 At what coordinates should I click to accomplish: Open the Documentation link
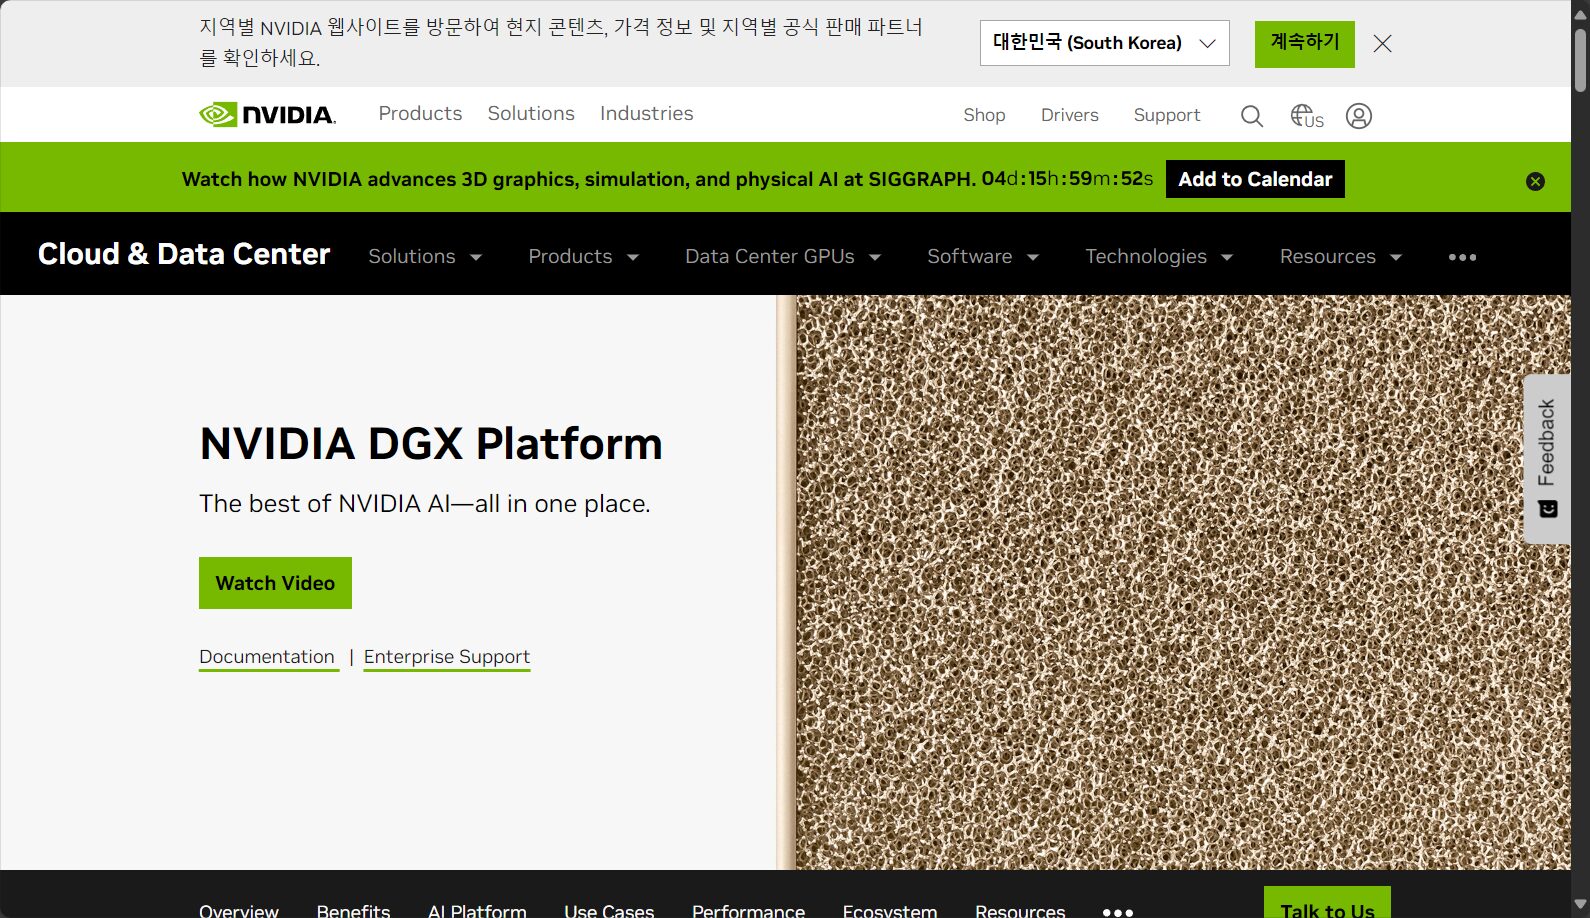267,657
